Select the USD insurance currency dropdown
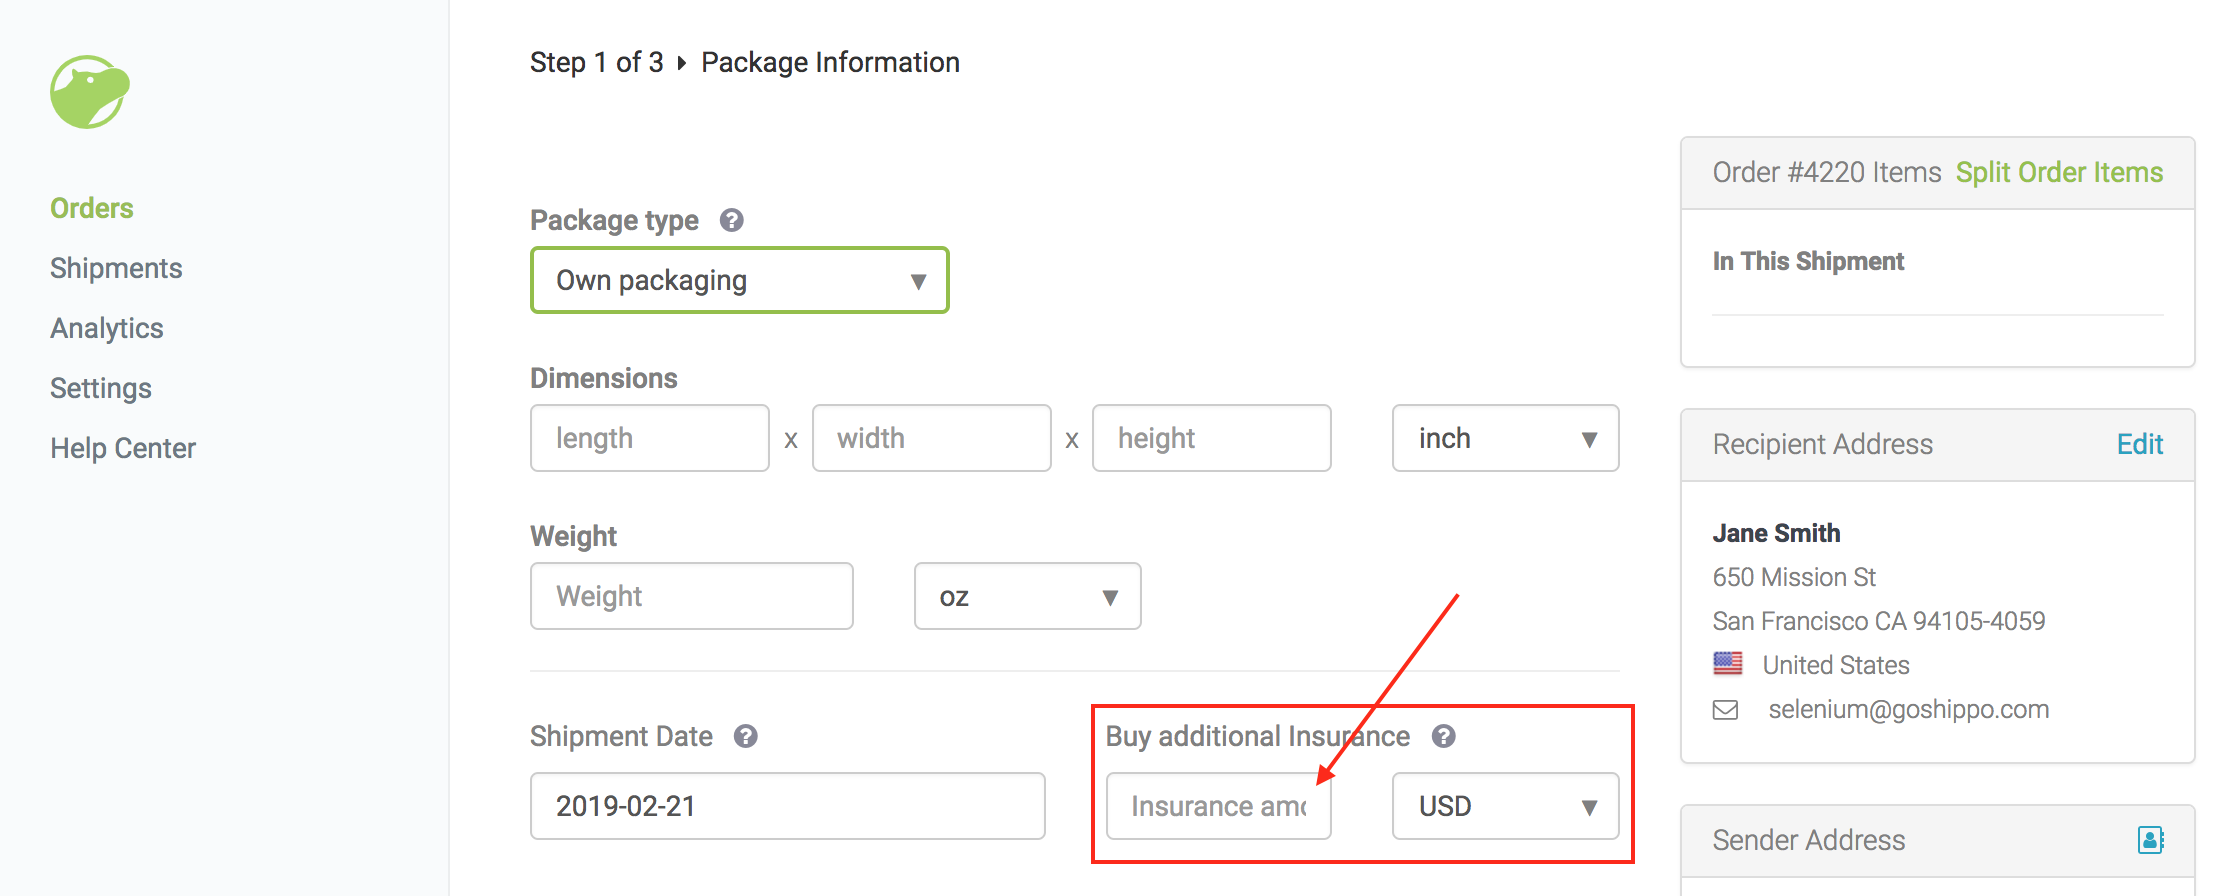Image resolution: width=2234 pixels, height=896 pixels. pos(1506,806)
